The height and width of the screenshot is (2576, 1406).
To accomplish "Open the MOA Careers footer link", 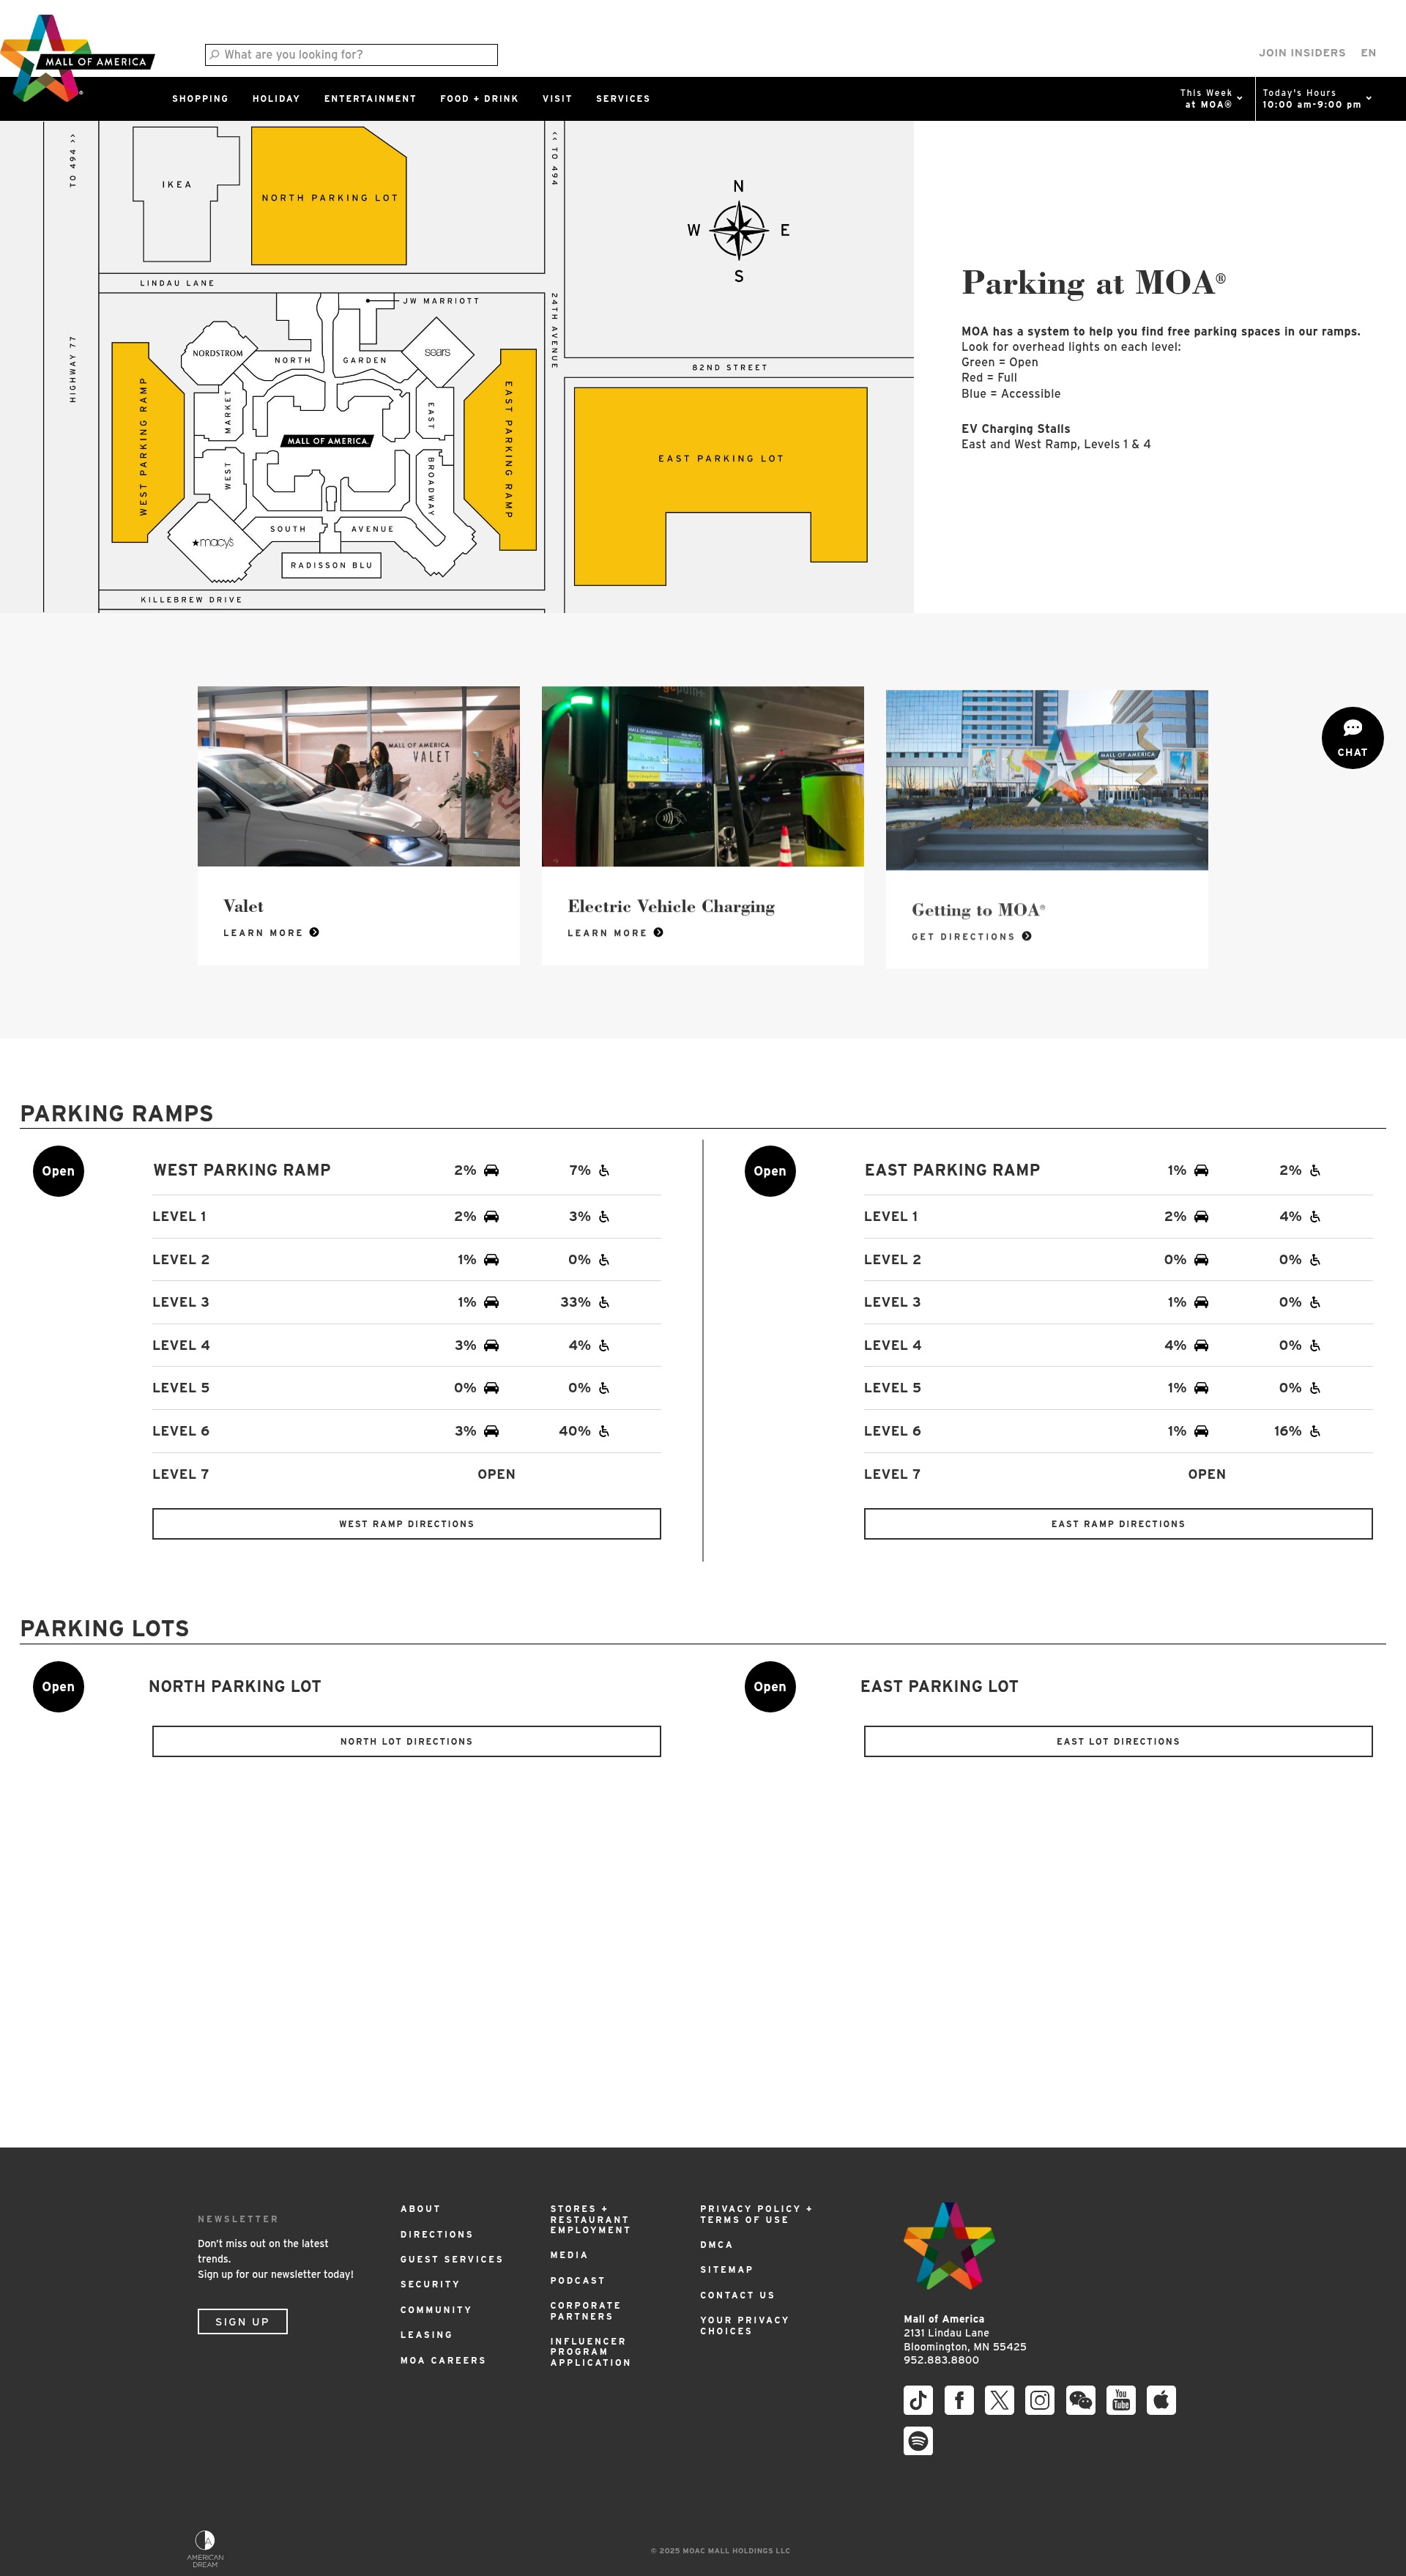I will pos(443,2360).
